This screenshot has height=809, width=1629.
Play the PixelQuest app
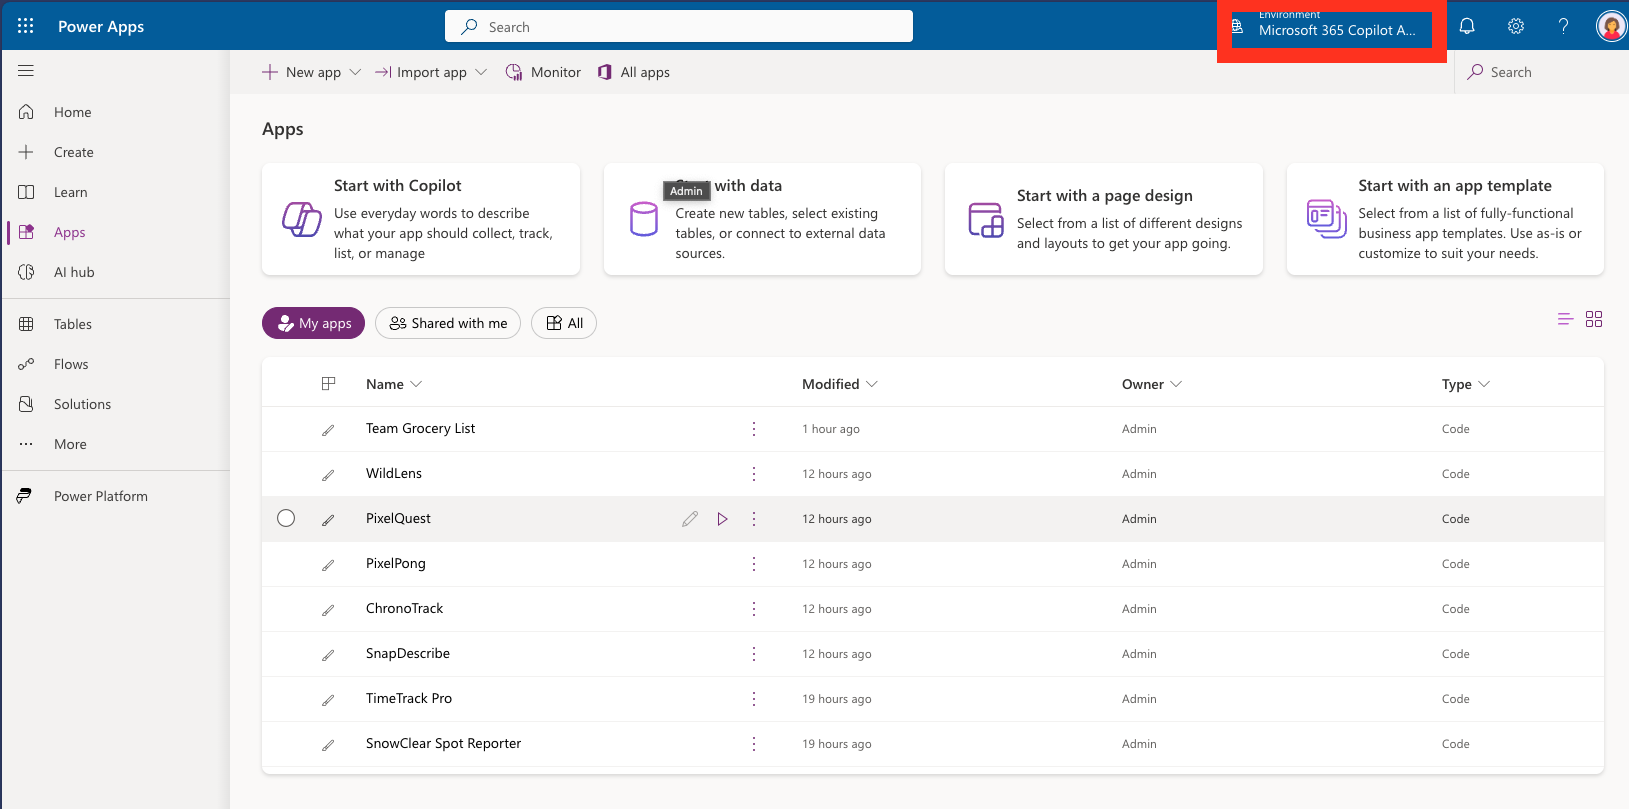pos(722,519)
